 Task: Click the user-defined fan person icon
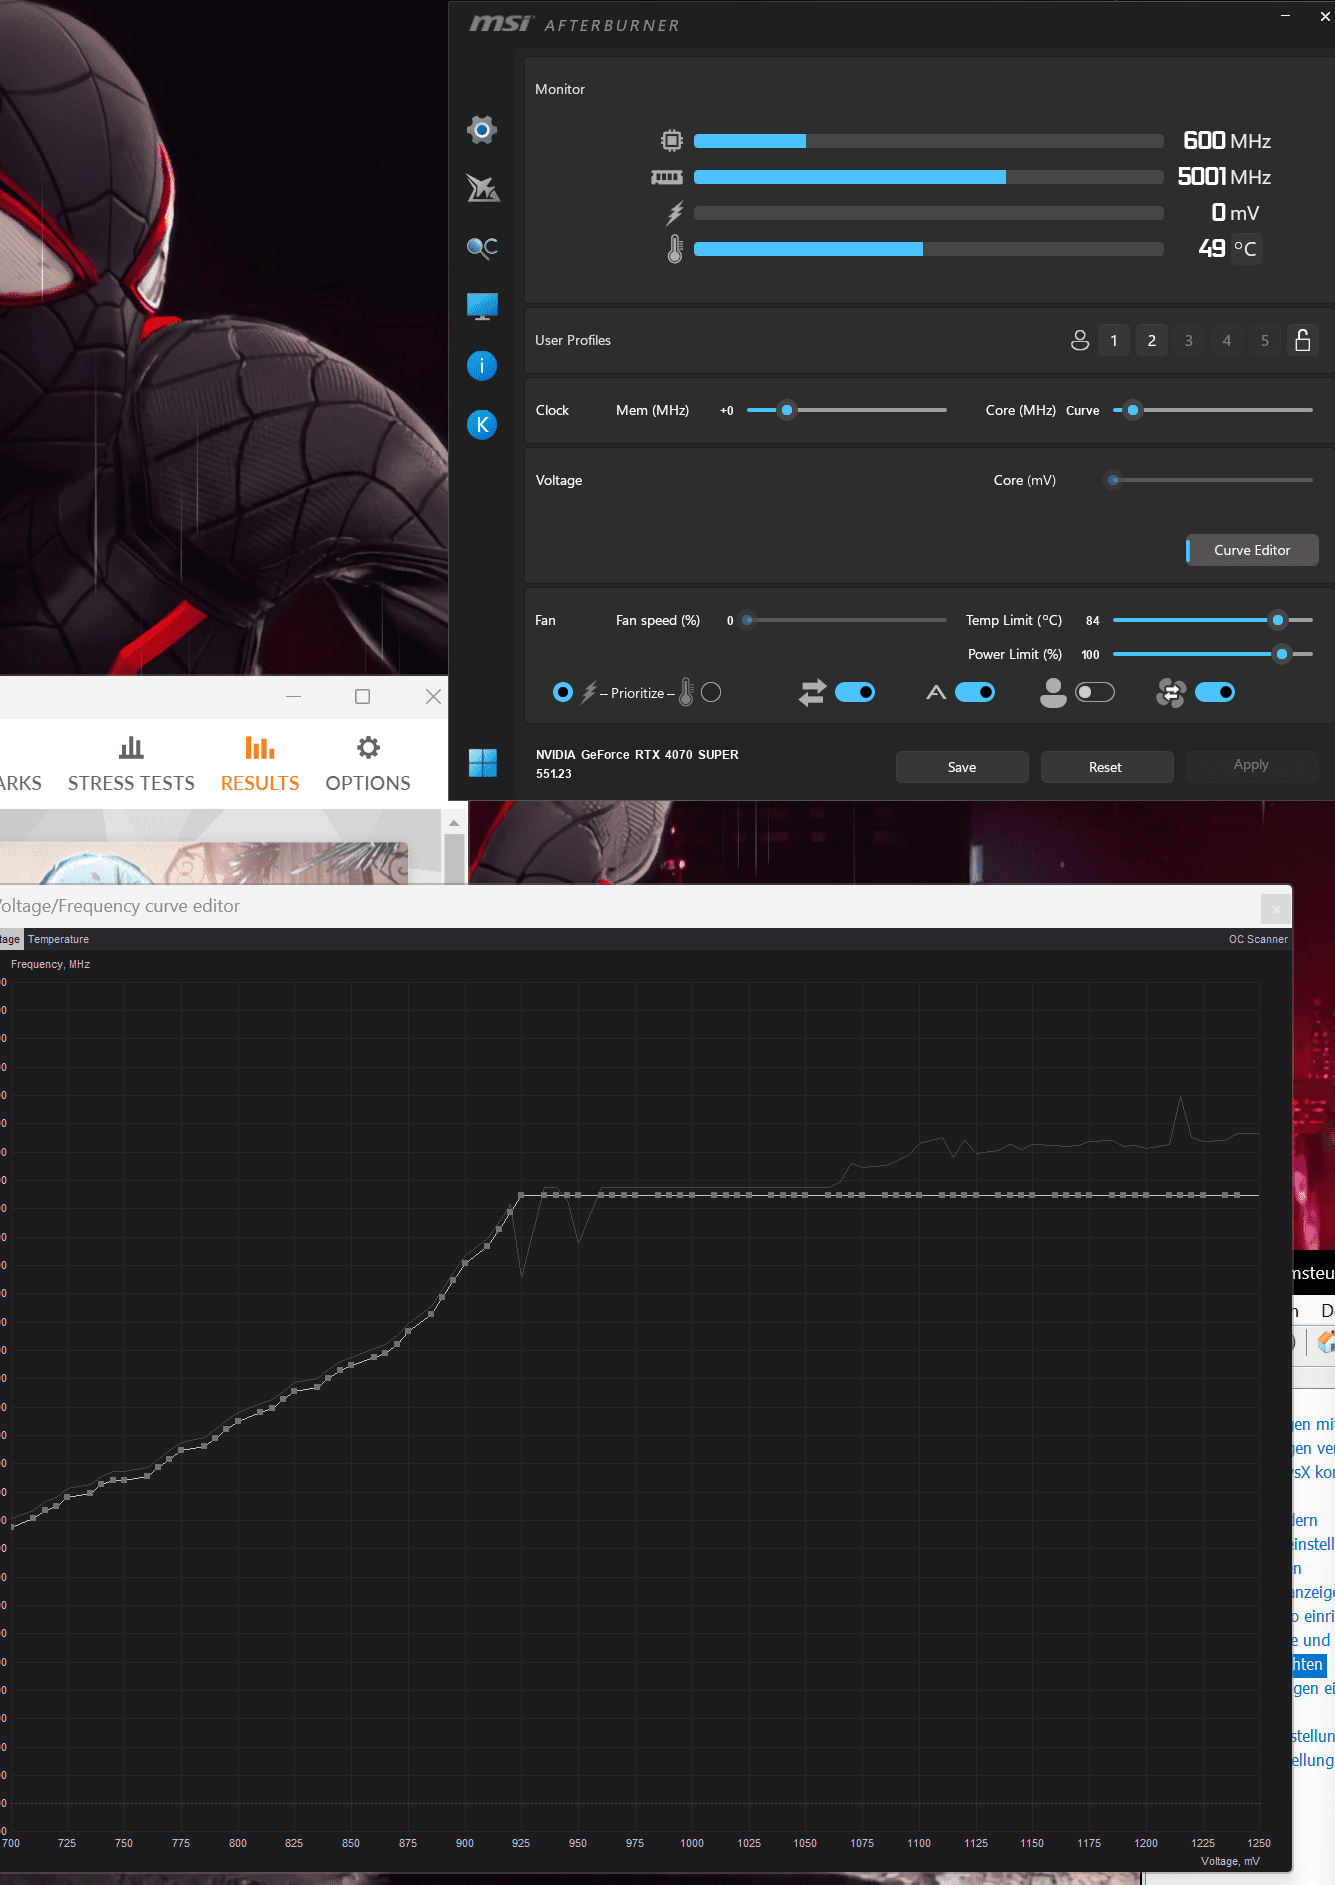pyautogui.click(x=1053, y=692)
